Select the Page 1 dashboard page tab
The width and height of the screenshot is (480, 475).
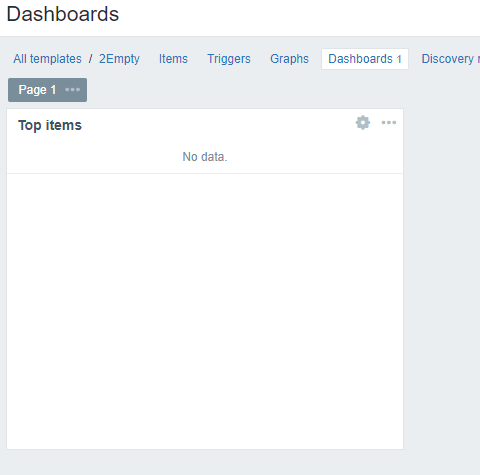[x=37, y=90]
